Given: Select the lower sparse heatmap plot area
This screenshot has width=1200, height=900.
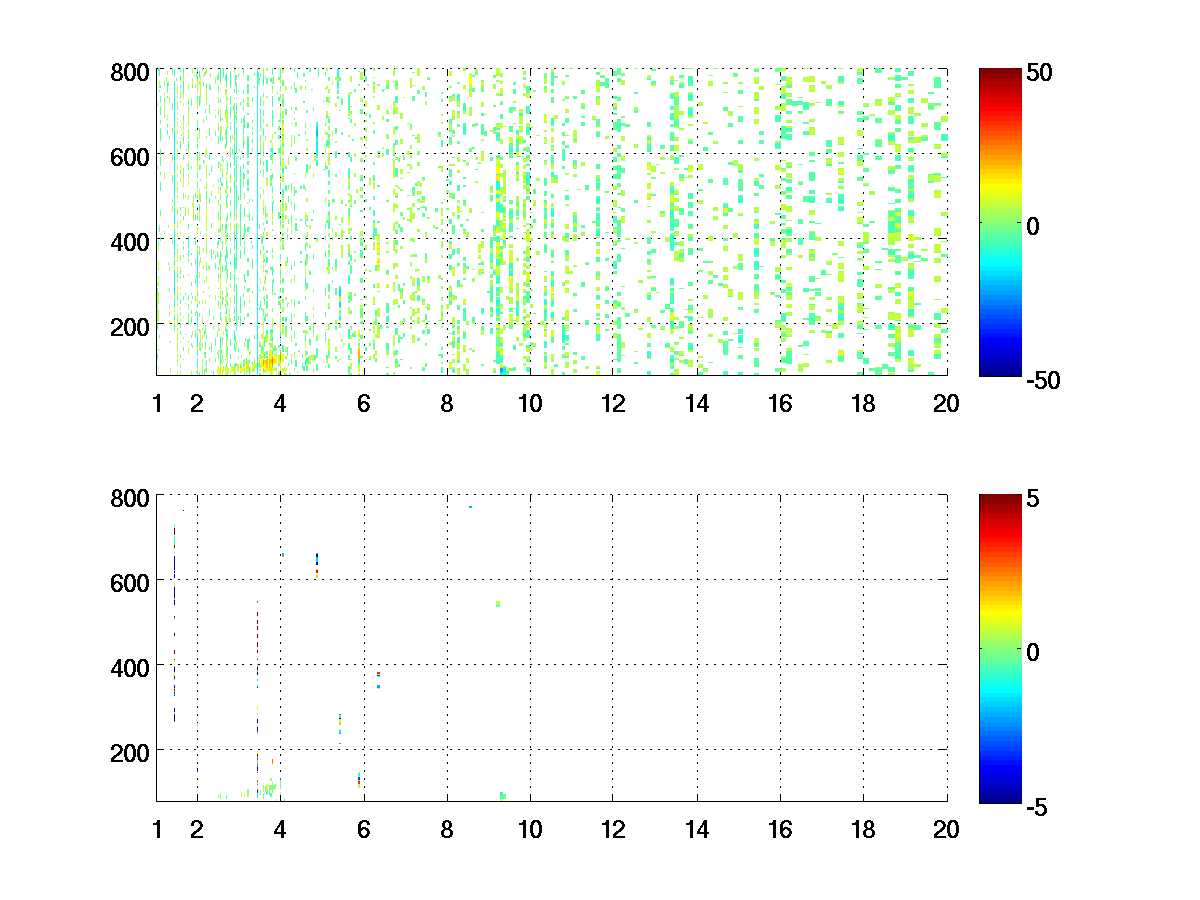Looking at the screenshot, I should coord(551,647).
